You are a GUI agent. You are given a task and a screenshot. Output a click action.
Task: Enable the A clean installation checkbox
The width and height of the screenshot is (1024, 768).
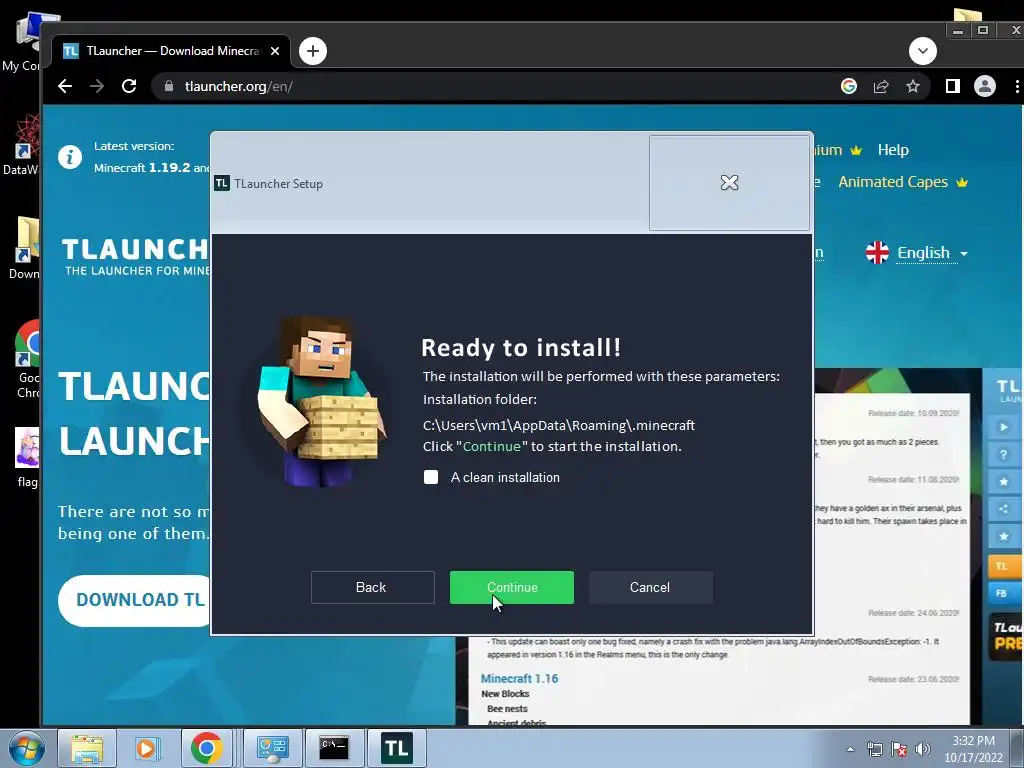431,477
